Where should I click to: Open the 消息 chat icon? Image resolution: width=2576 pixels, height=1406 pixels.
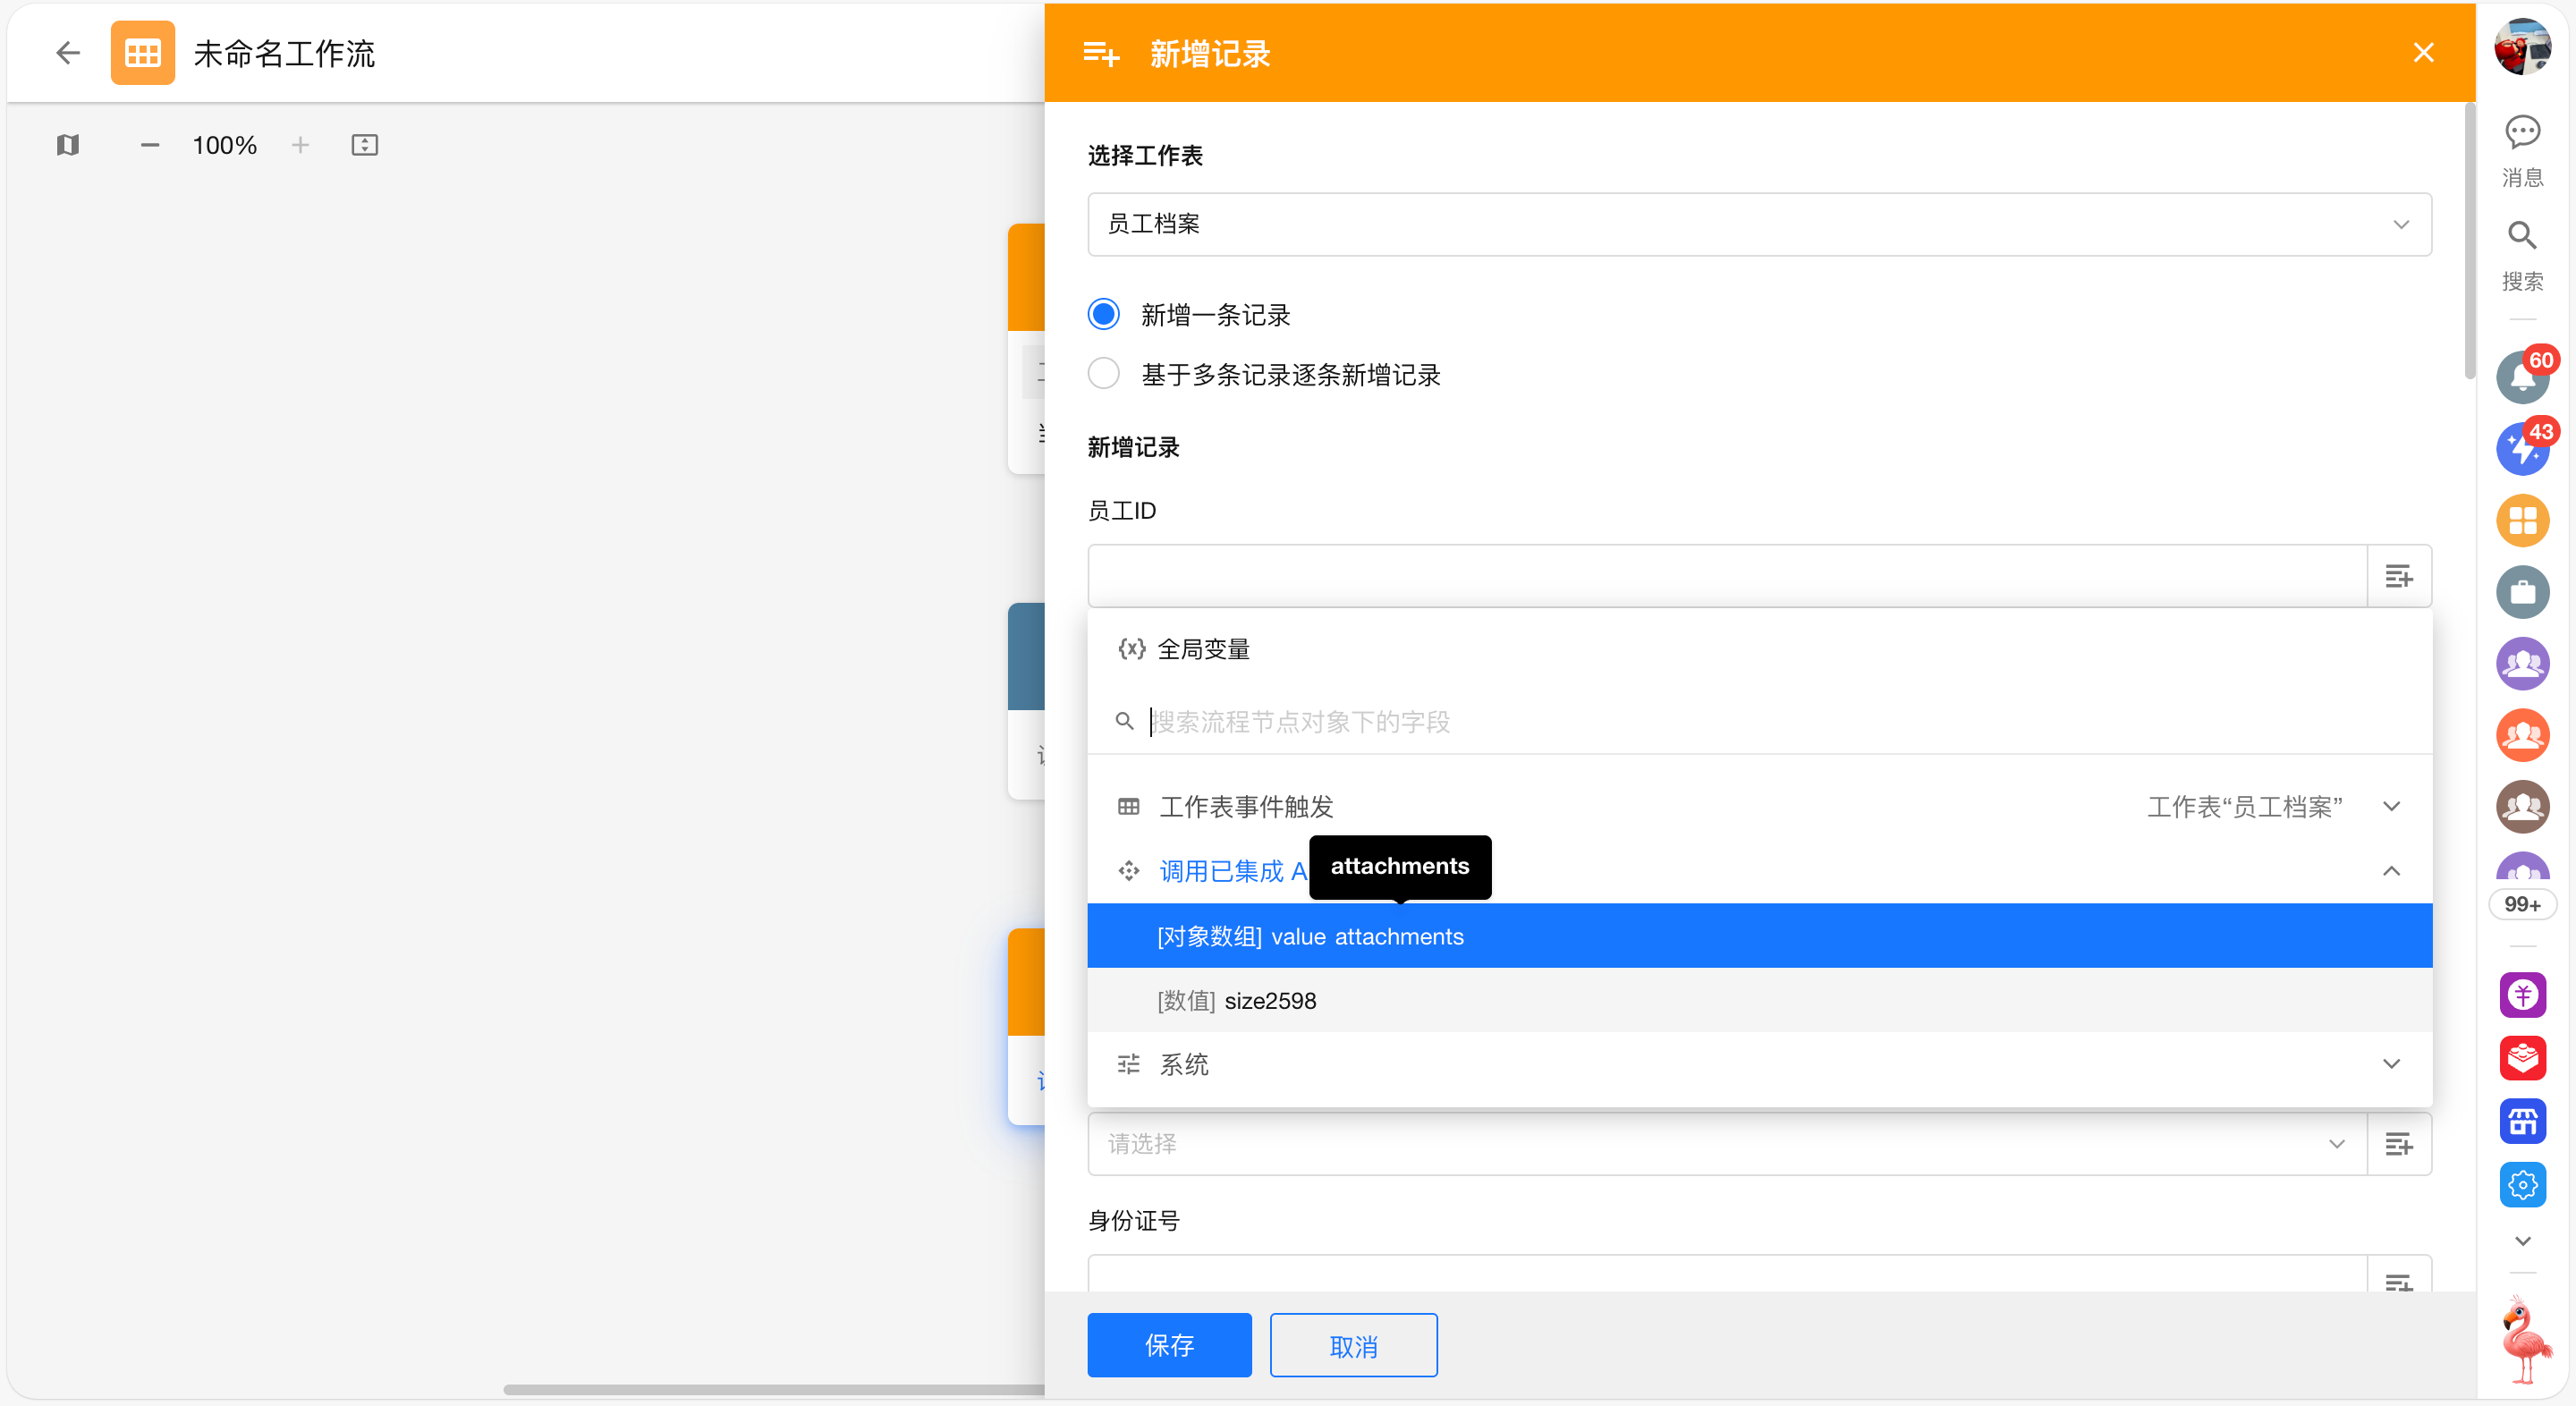(x=2521, y=133)
